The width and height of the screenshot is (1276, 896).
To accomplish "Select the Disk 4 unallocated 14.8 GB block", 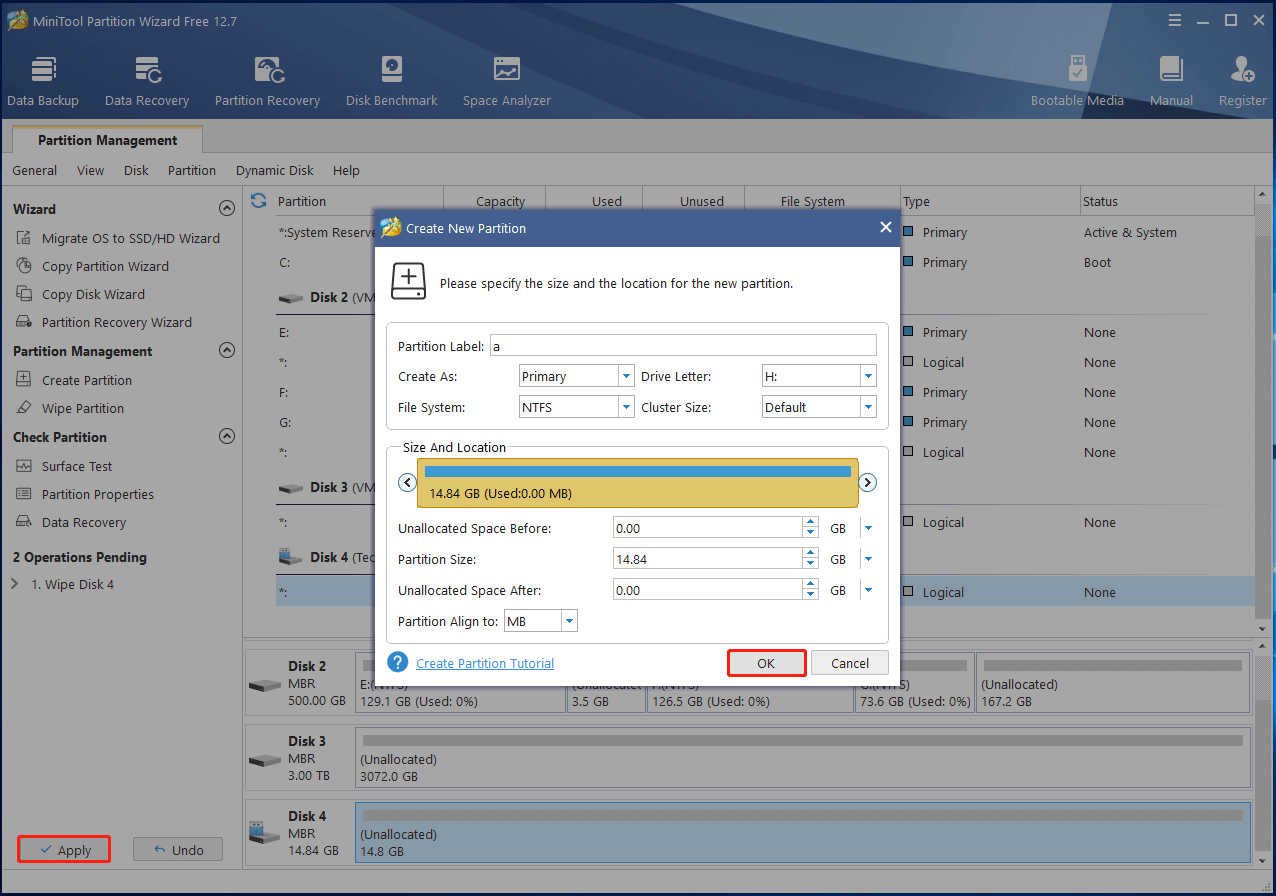I will (x=803, y=832).
